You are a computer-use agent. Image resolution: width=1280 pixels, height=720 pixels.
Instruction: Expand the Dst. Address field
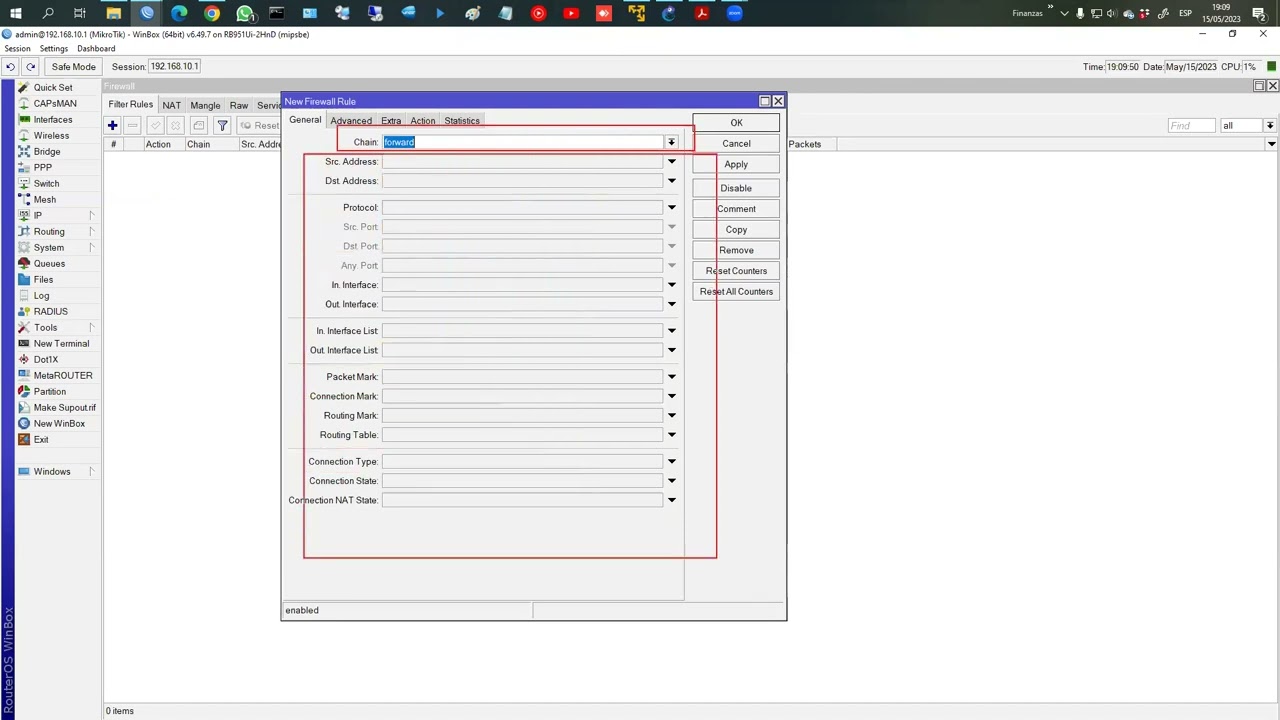[672, 181]
